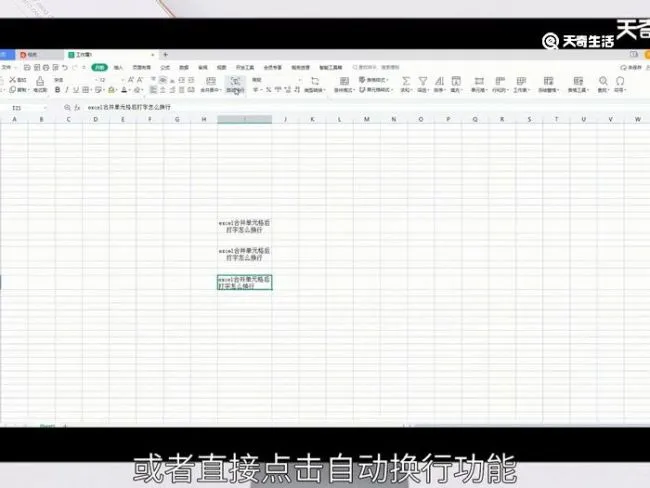Toggle the Wrap Text button

235,84
